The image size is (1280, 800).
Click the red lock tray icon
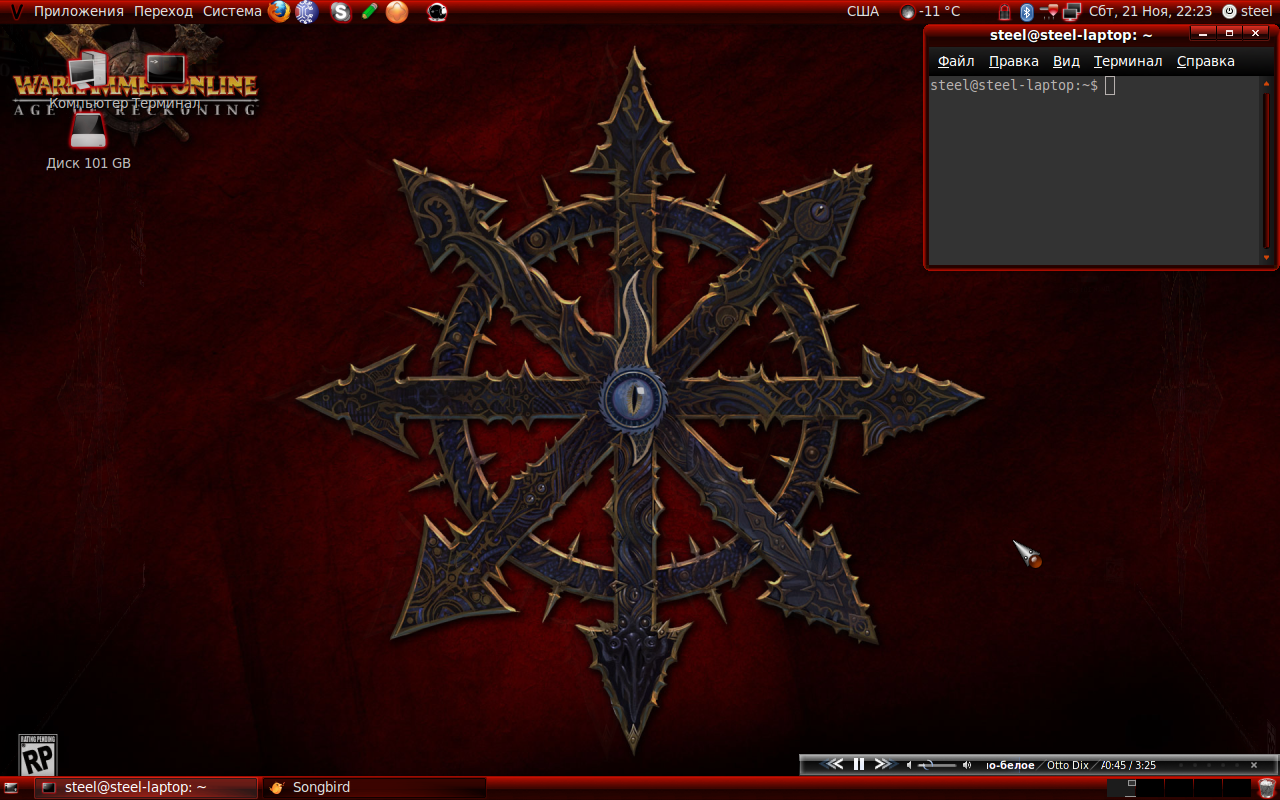tap(1005, 12)
